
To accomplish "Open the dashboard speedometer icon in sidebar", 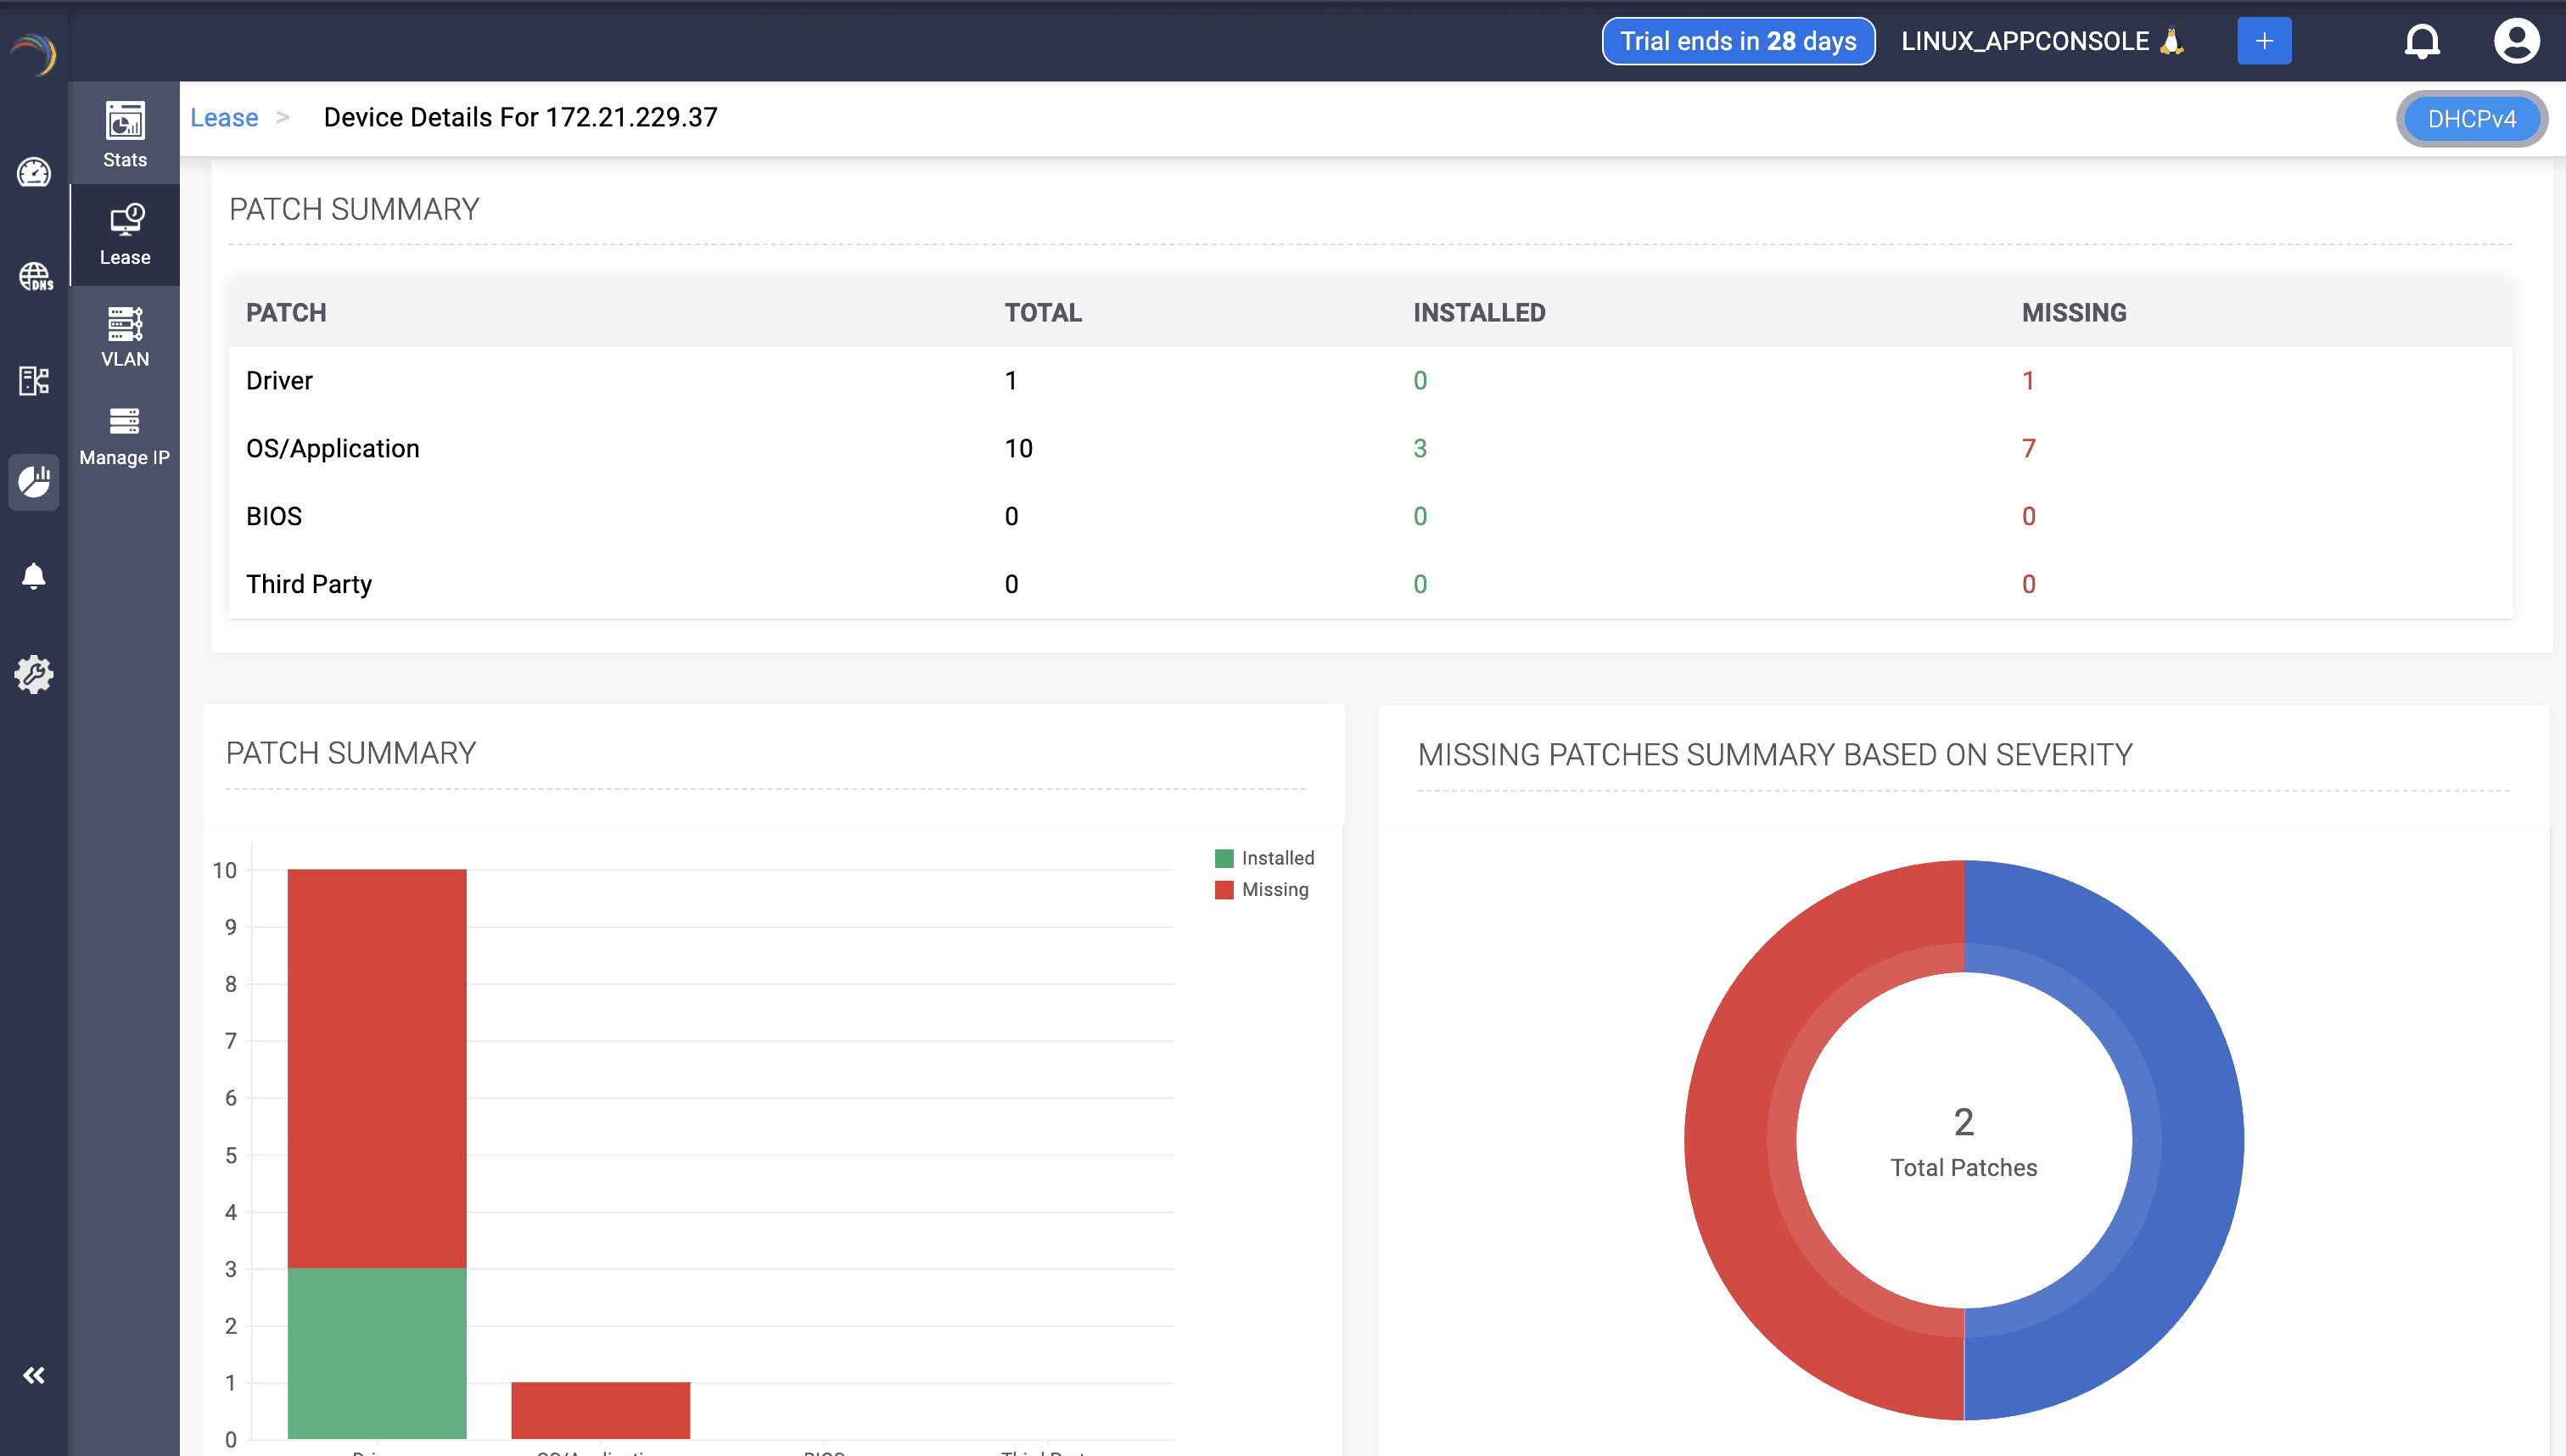I will [x=34, y=172].
